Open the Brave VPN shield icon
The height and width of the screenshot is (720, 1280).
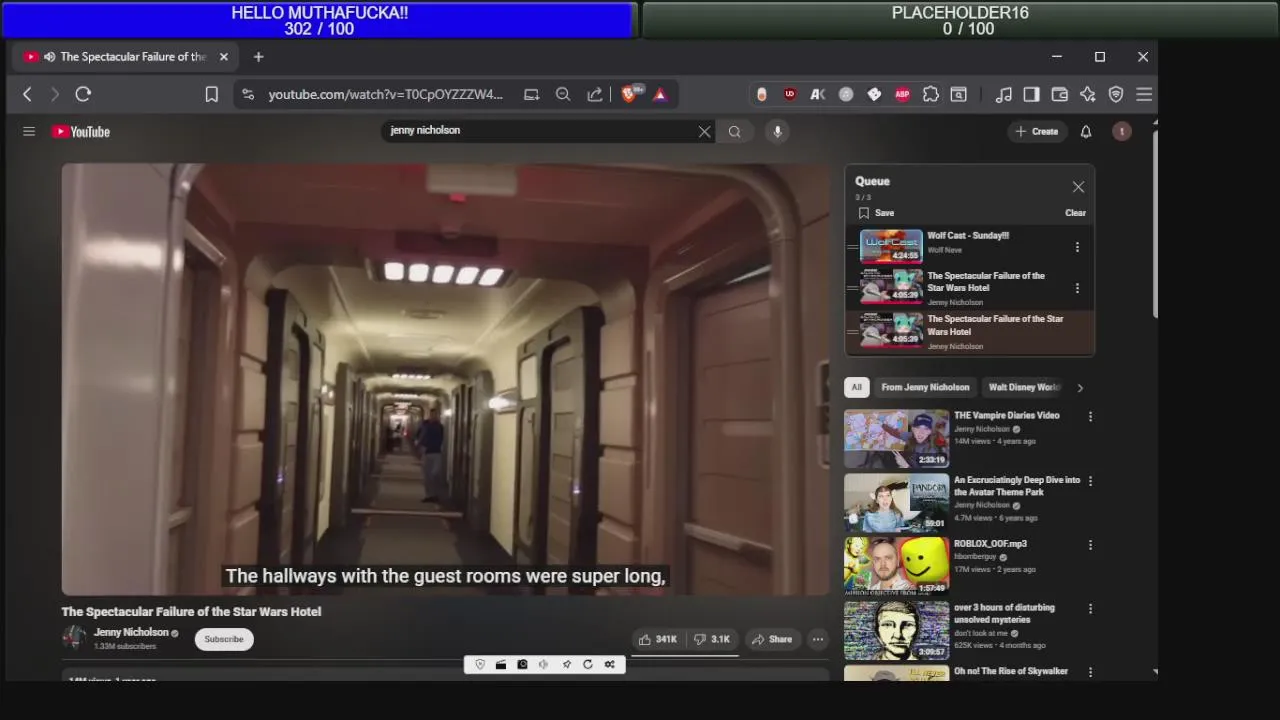tap(1116, 94)
